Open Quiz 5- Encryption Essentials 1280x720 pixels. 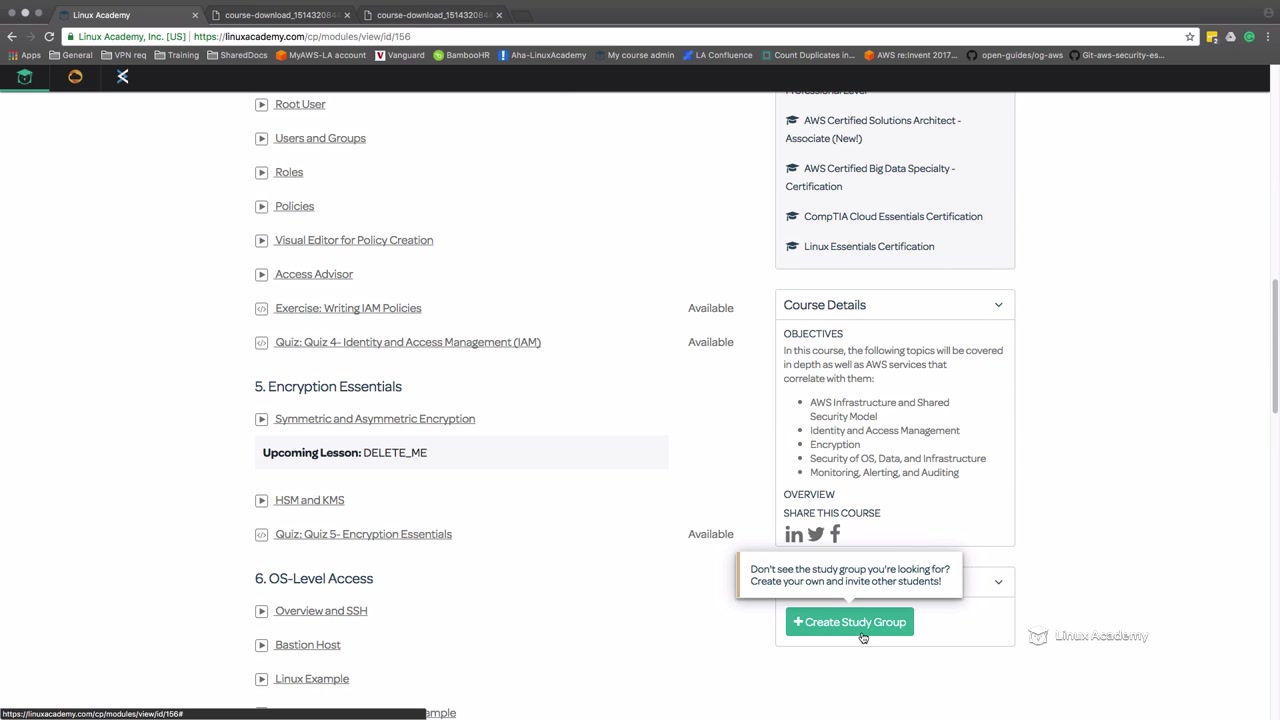tap(363, 534)
